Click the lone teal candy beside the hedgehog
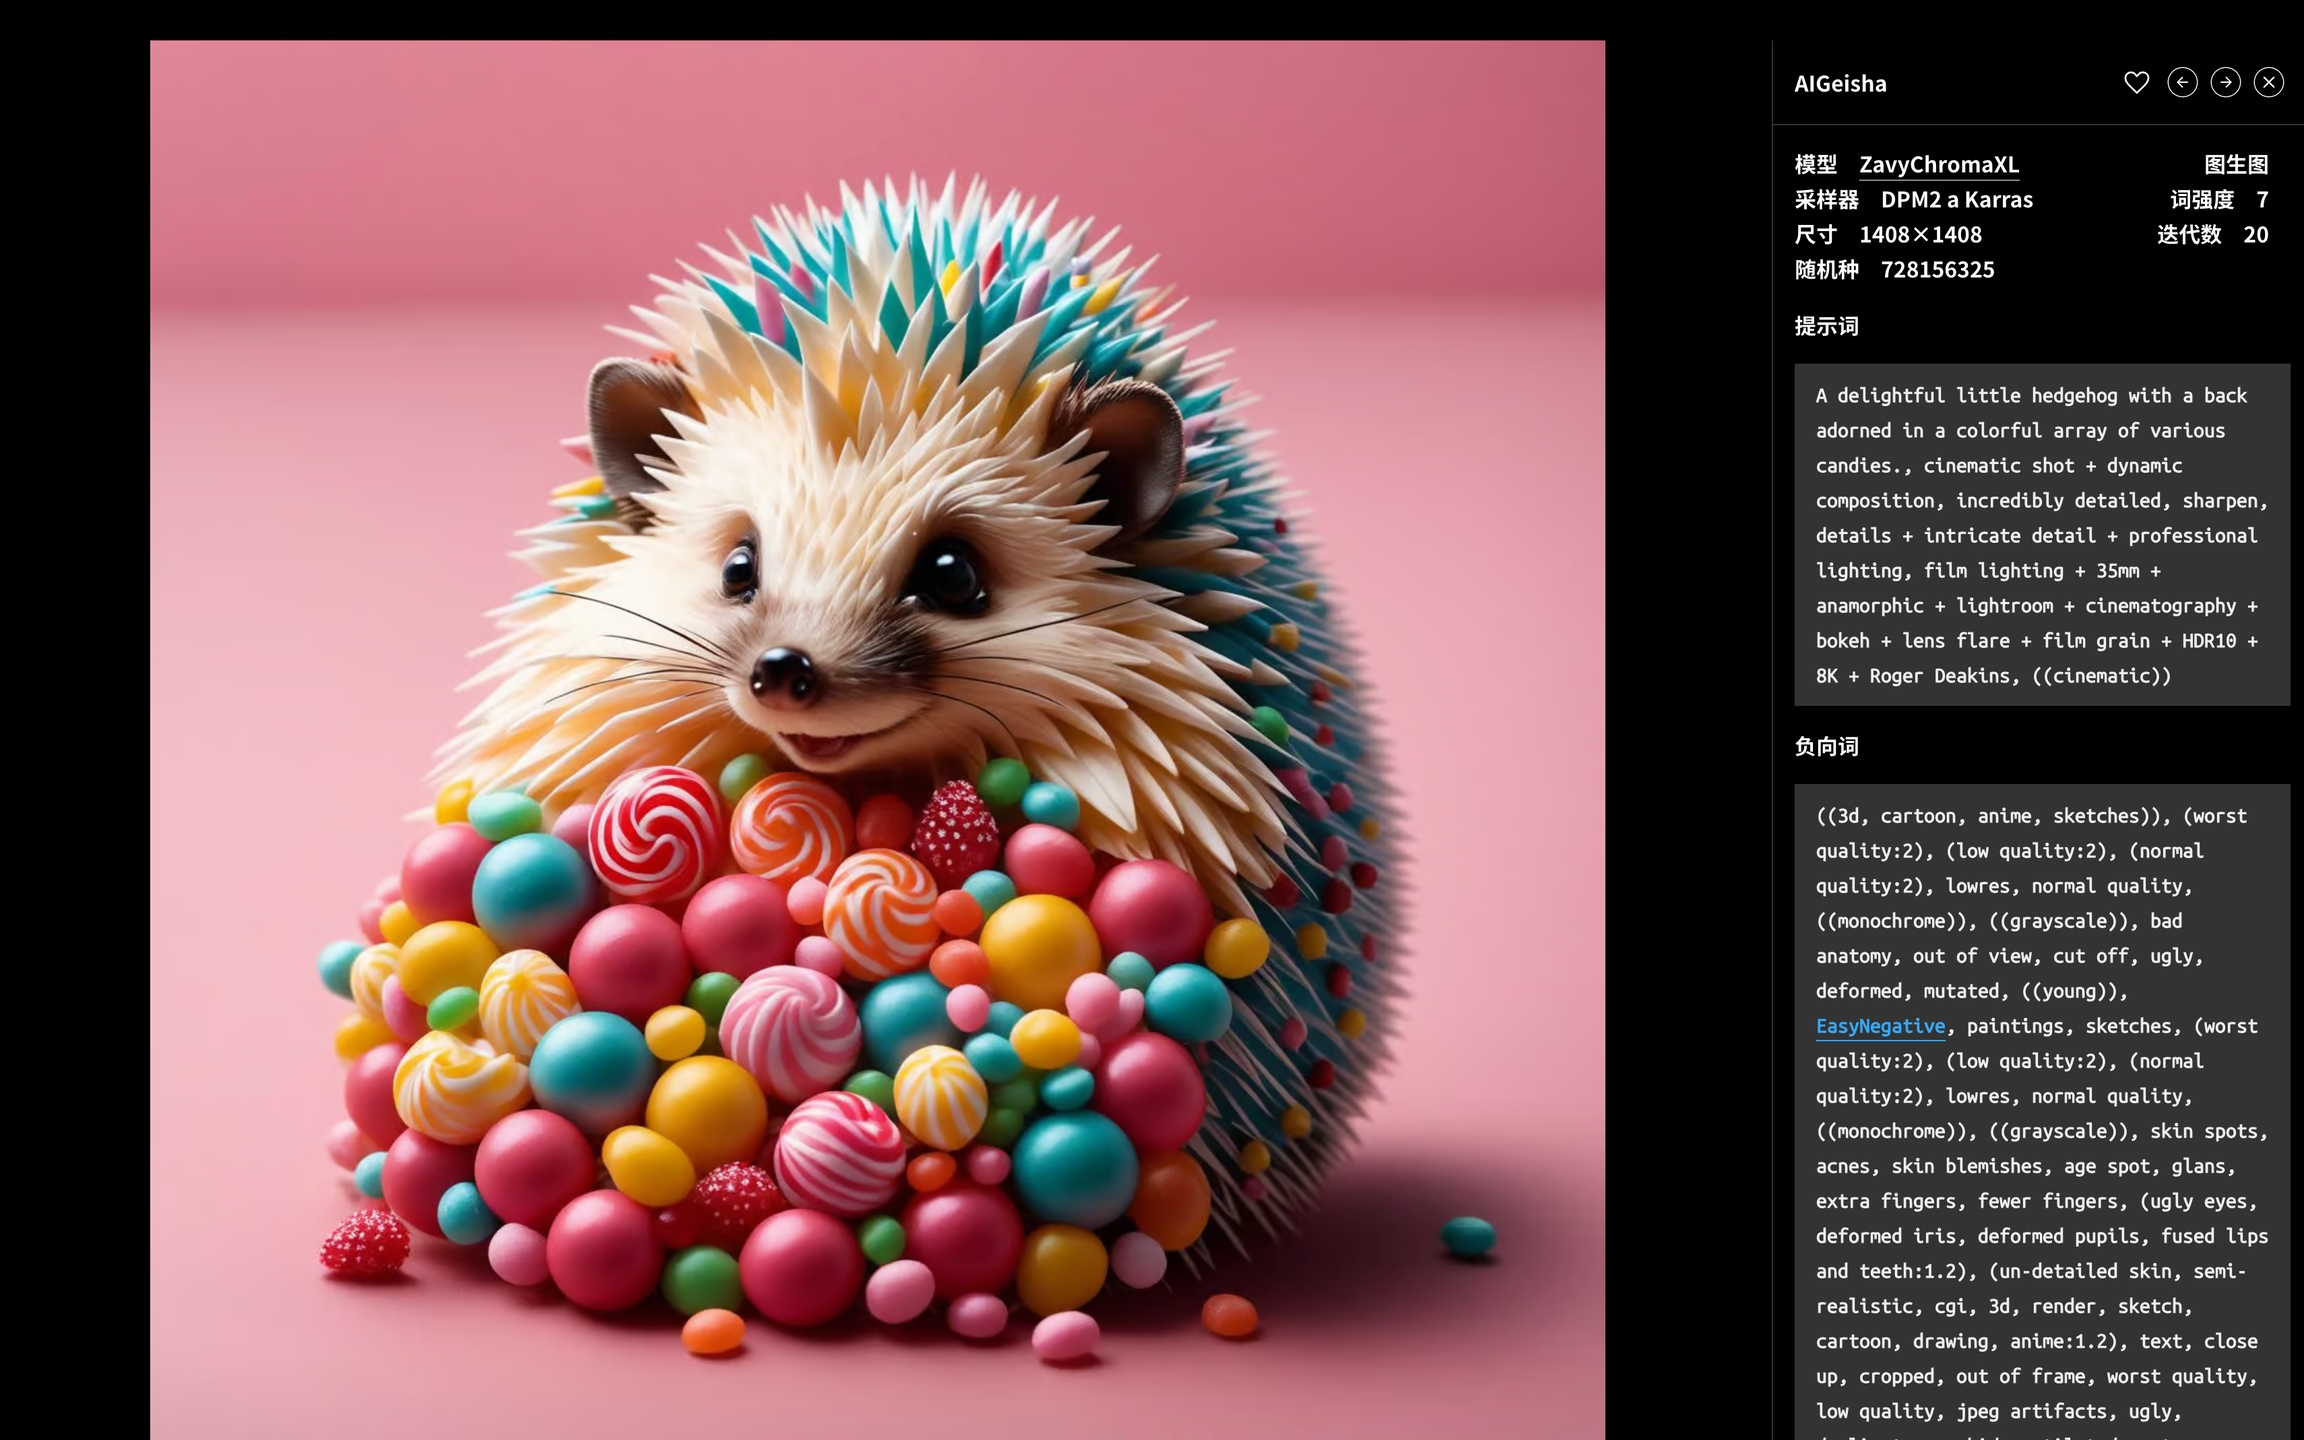The width and height of the screenshot is (2304, 1440). pos(1467,1236)
